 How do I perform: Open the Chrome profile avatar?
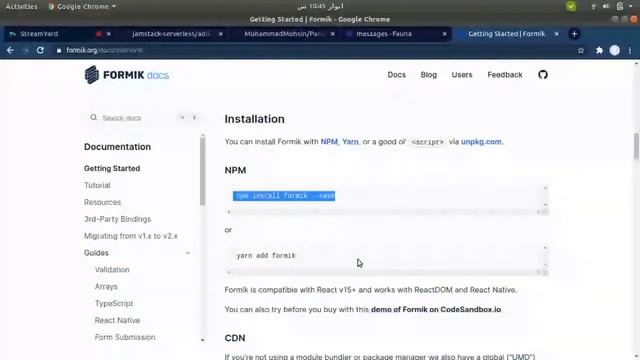(x=615, y=50)
